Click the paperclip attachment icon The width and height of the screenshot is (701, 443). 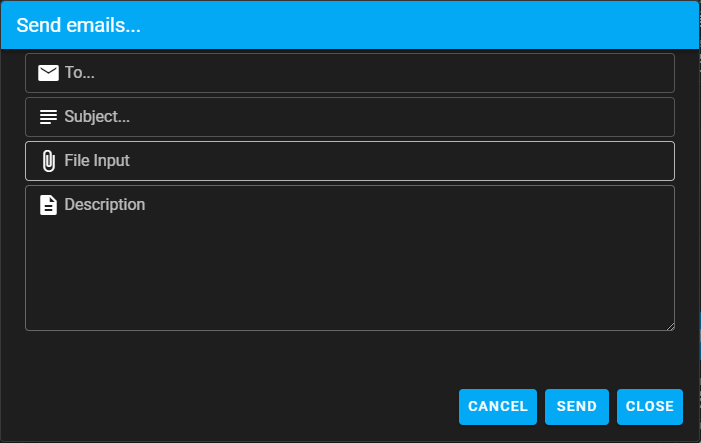48,161
